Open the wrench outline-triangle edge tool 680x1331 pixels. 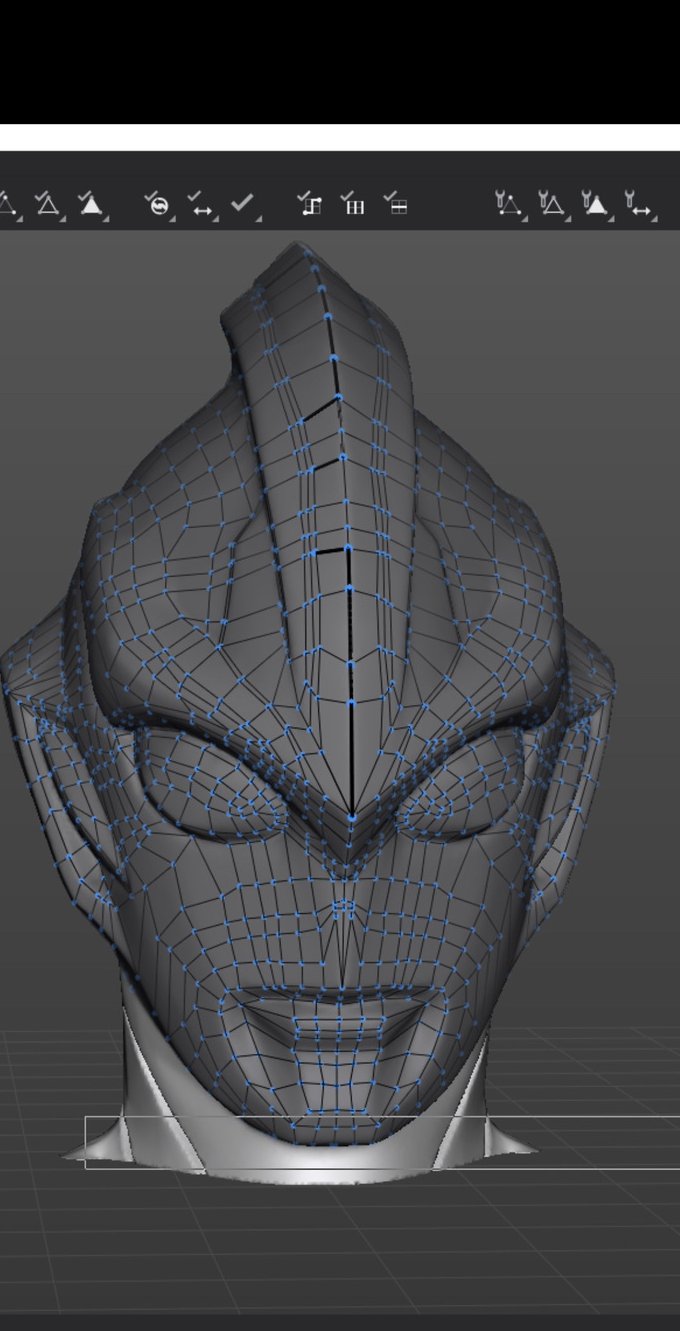552,204
